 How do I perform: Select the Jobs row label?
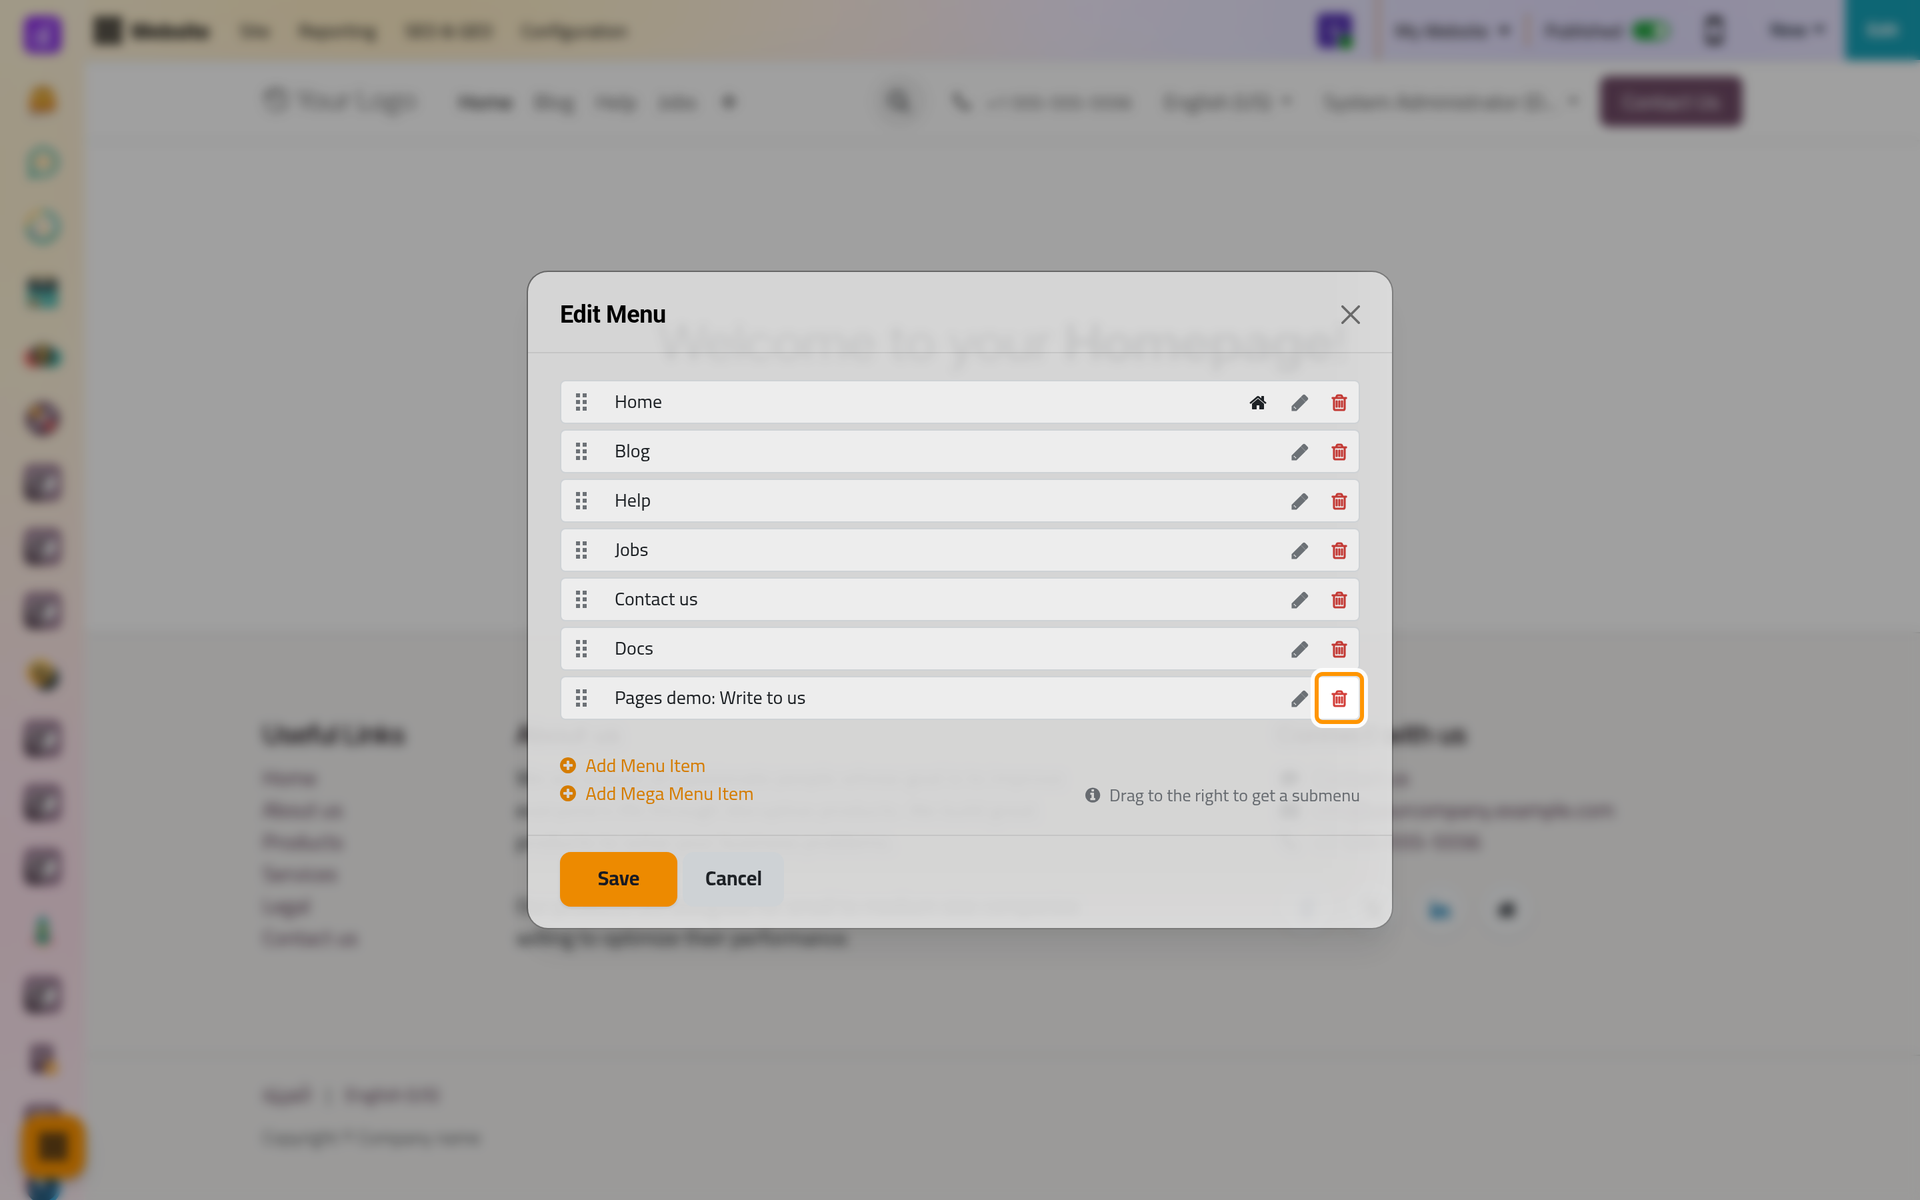point(631,550)
